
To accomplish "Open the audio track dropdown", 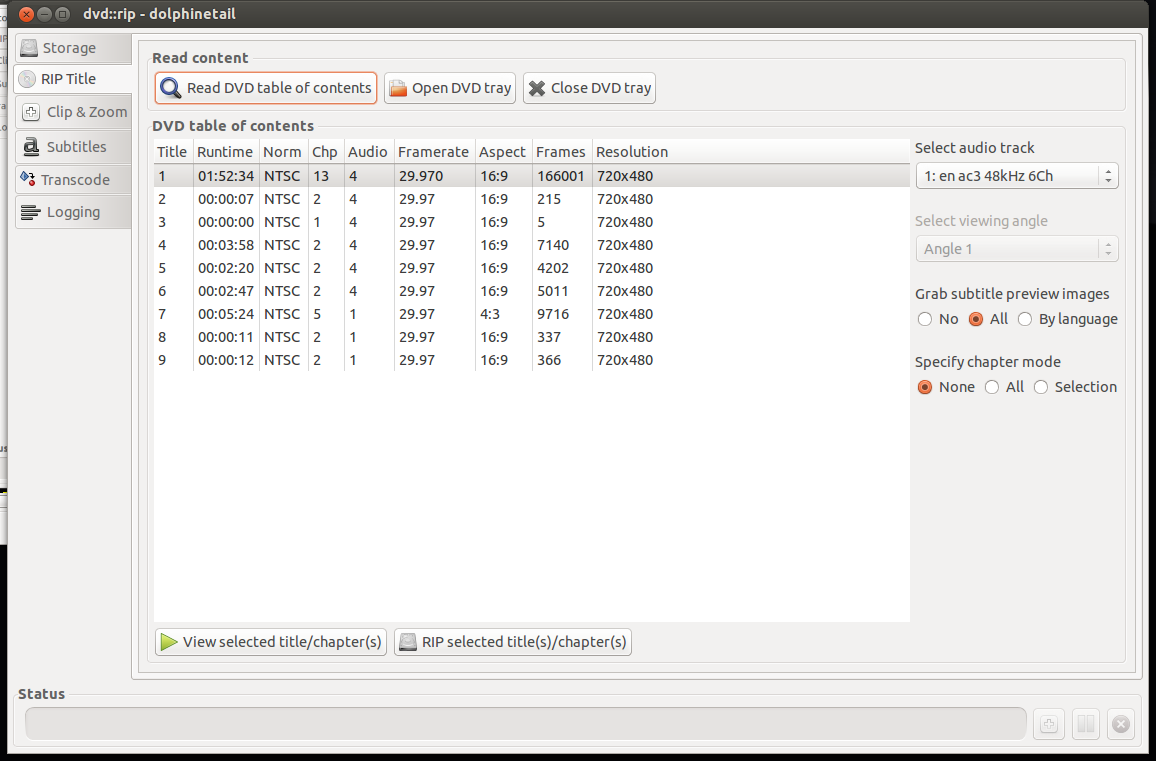I will click(x=1016, y=176).
